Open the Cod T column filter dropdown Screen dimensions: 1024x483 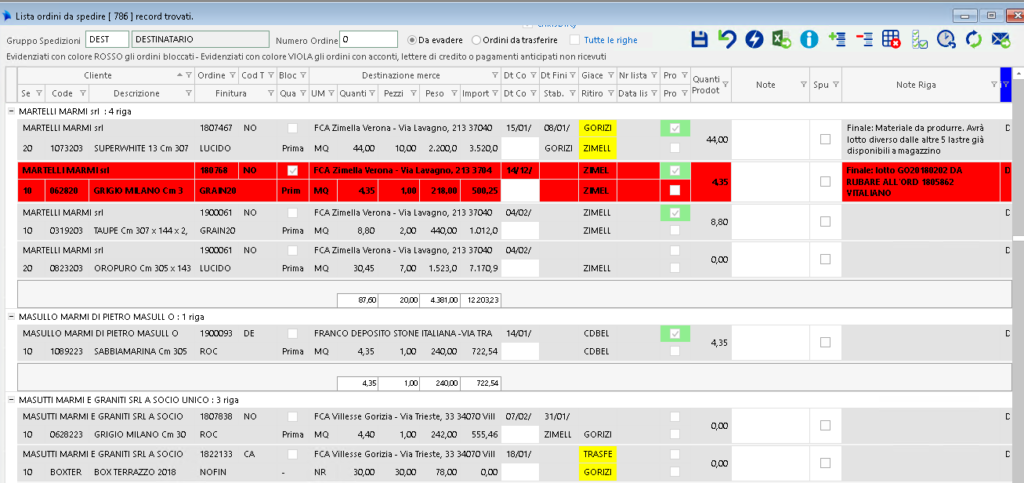point(271,76)
